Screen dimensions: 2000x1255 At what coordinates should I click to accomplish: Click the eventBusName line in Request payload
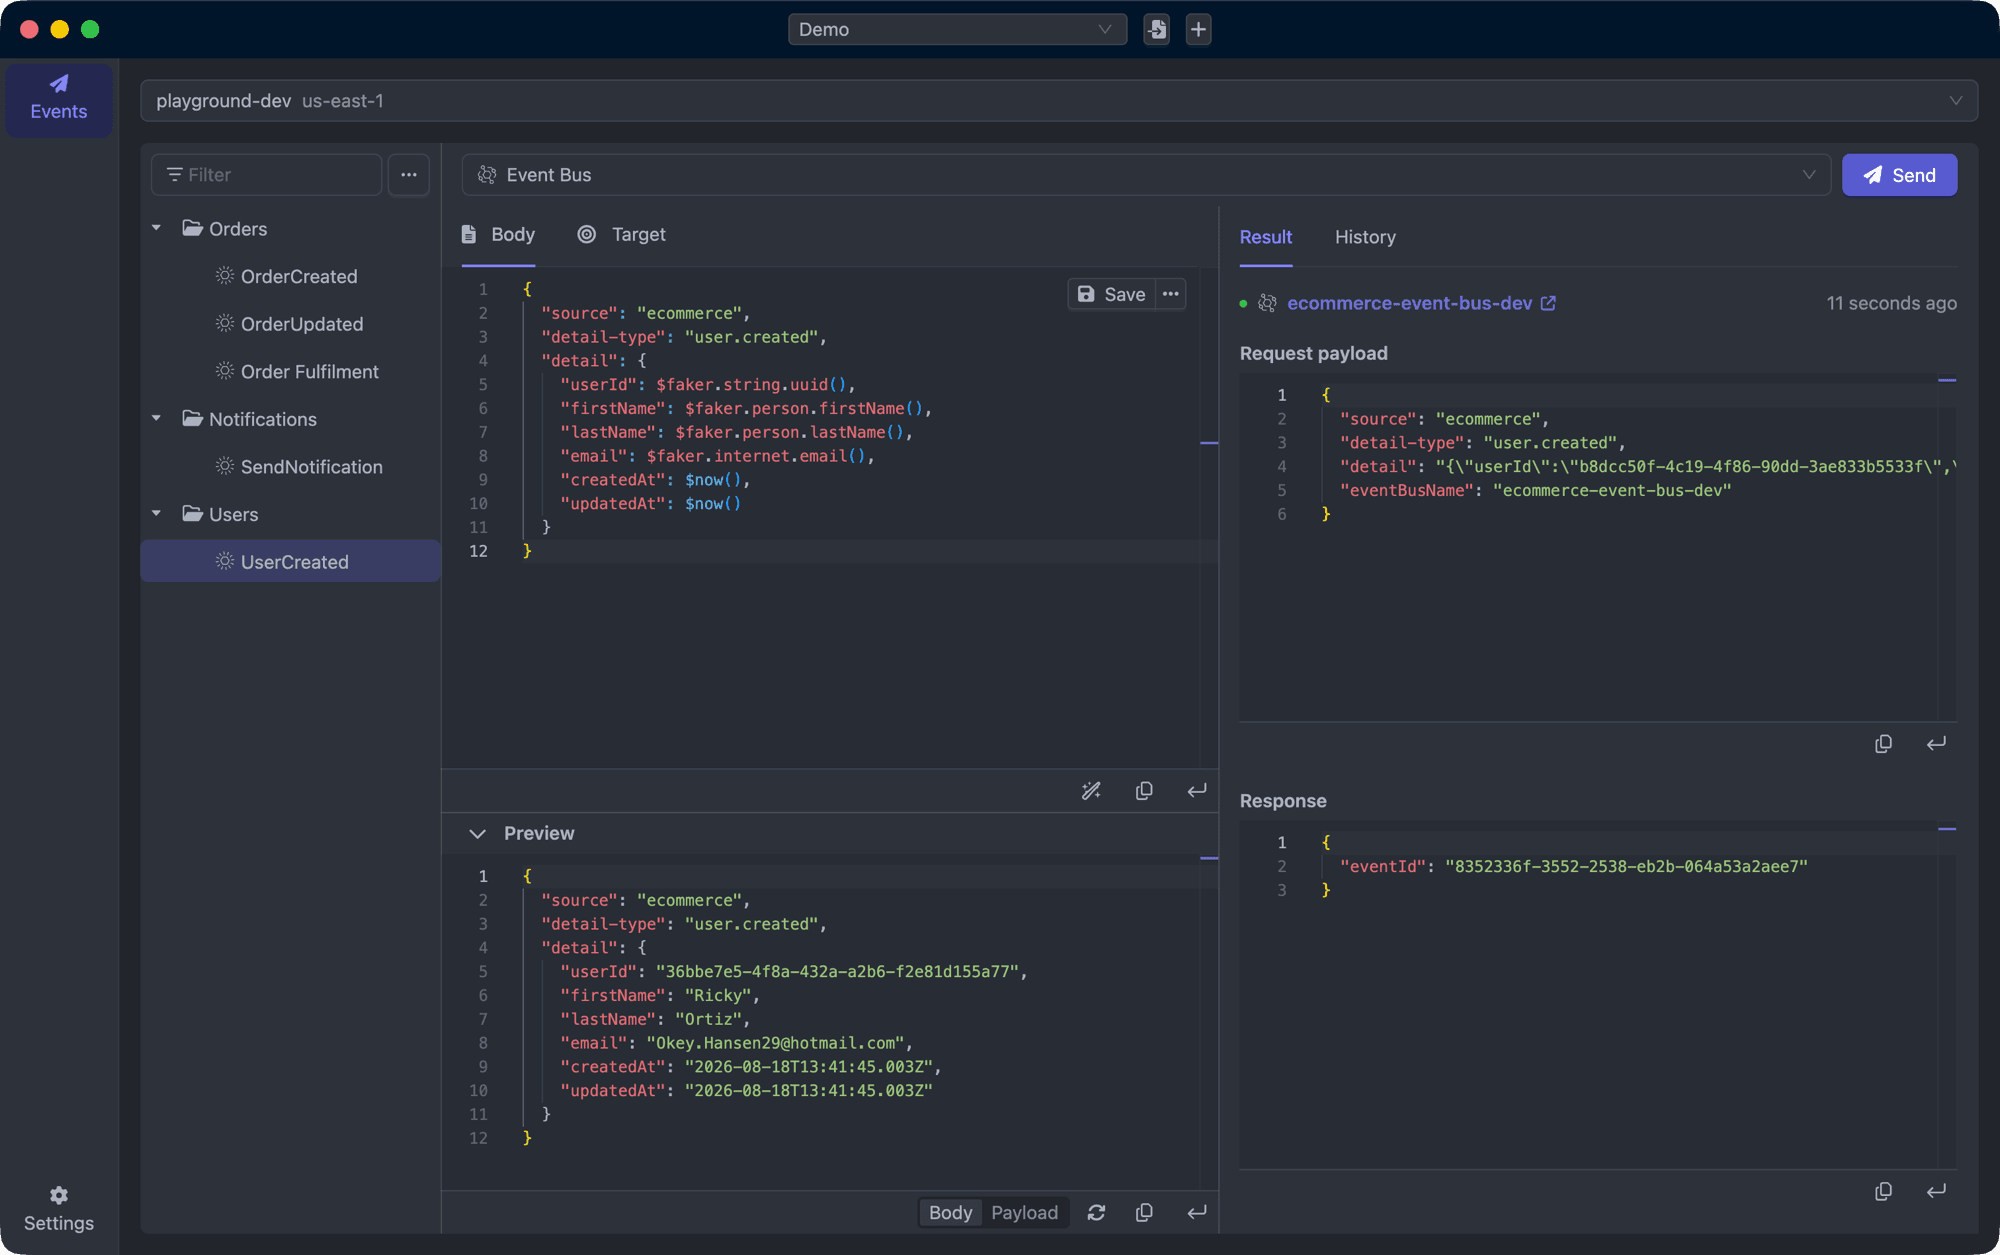click(1535, 490)
